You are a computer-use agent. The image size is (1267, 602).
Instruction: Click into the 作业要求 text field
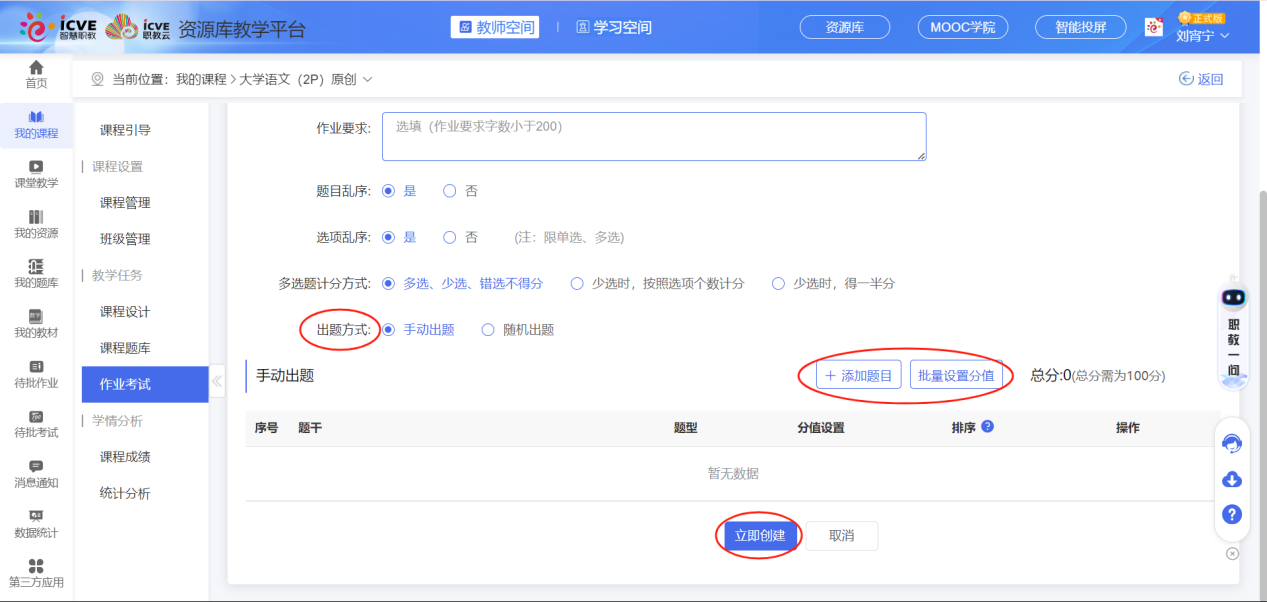coord(653,136)
